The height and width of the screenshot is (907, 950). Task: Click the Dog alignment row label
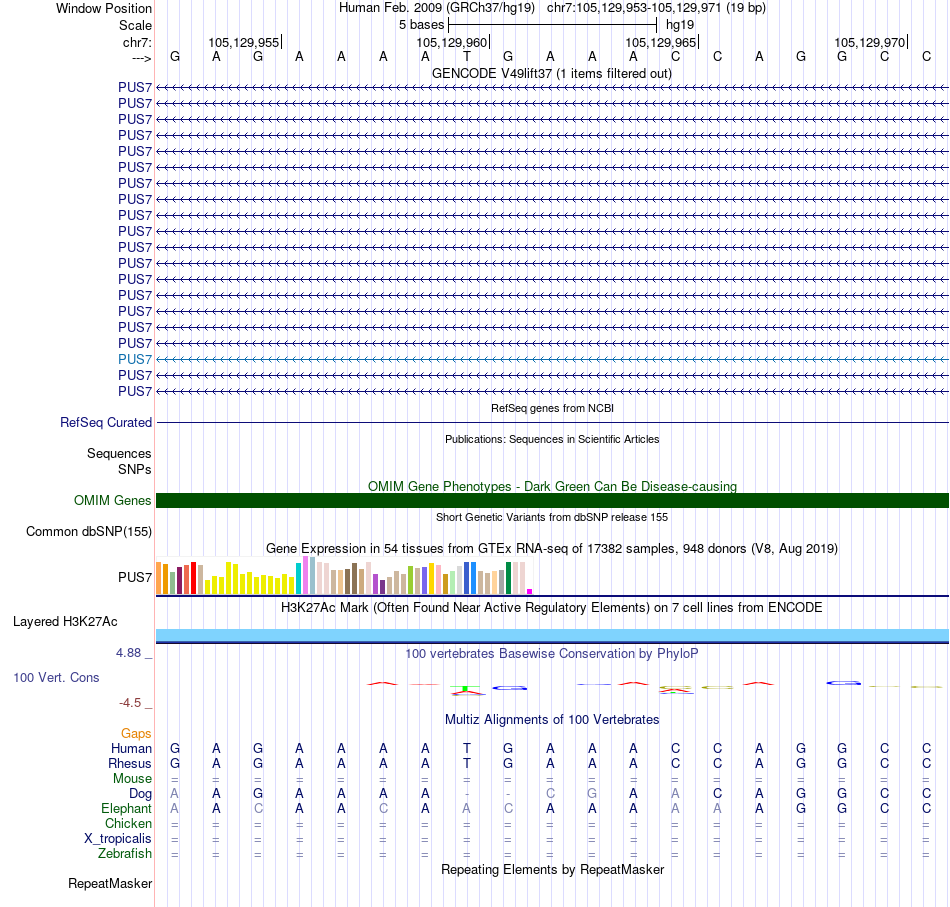[140, 794]
